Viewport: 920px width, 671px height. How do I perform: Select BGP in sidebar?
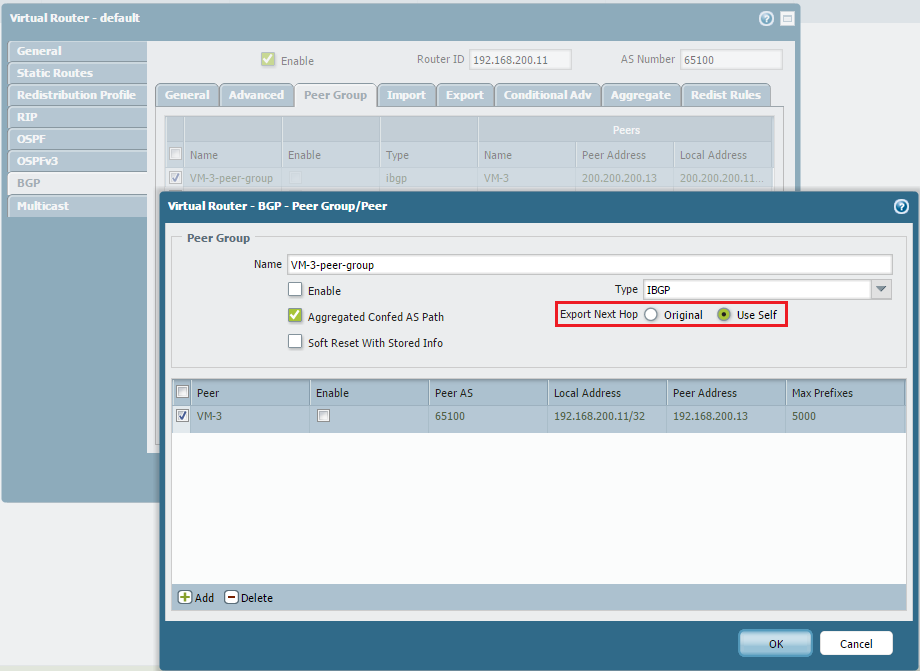pyautogui.click(x=77, y=183)
